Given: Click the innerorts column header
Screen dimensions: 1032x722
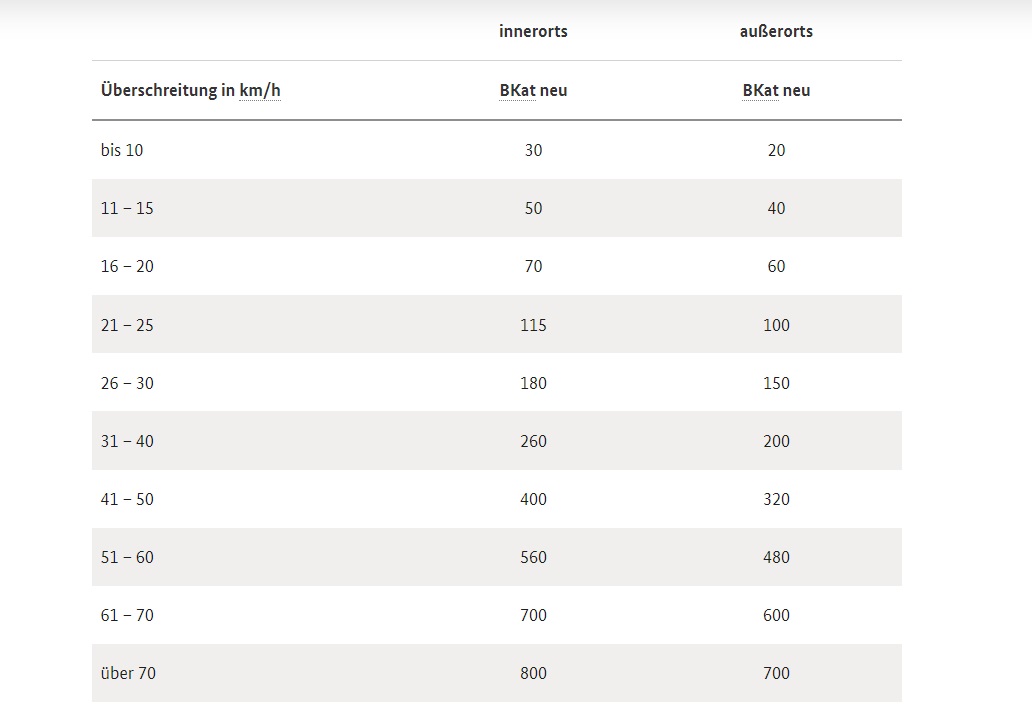Looking at the screenshot, I should pyautogui.click(x=533, y=31).
